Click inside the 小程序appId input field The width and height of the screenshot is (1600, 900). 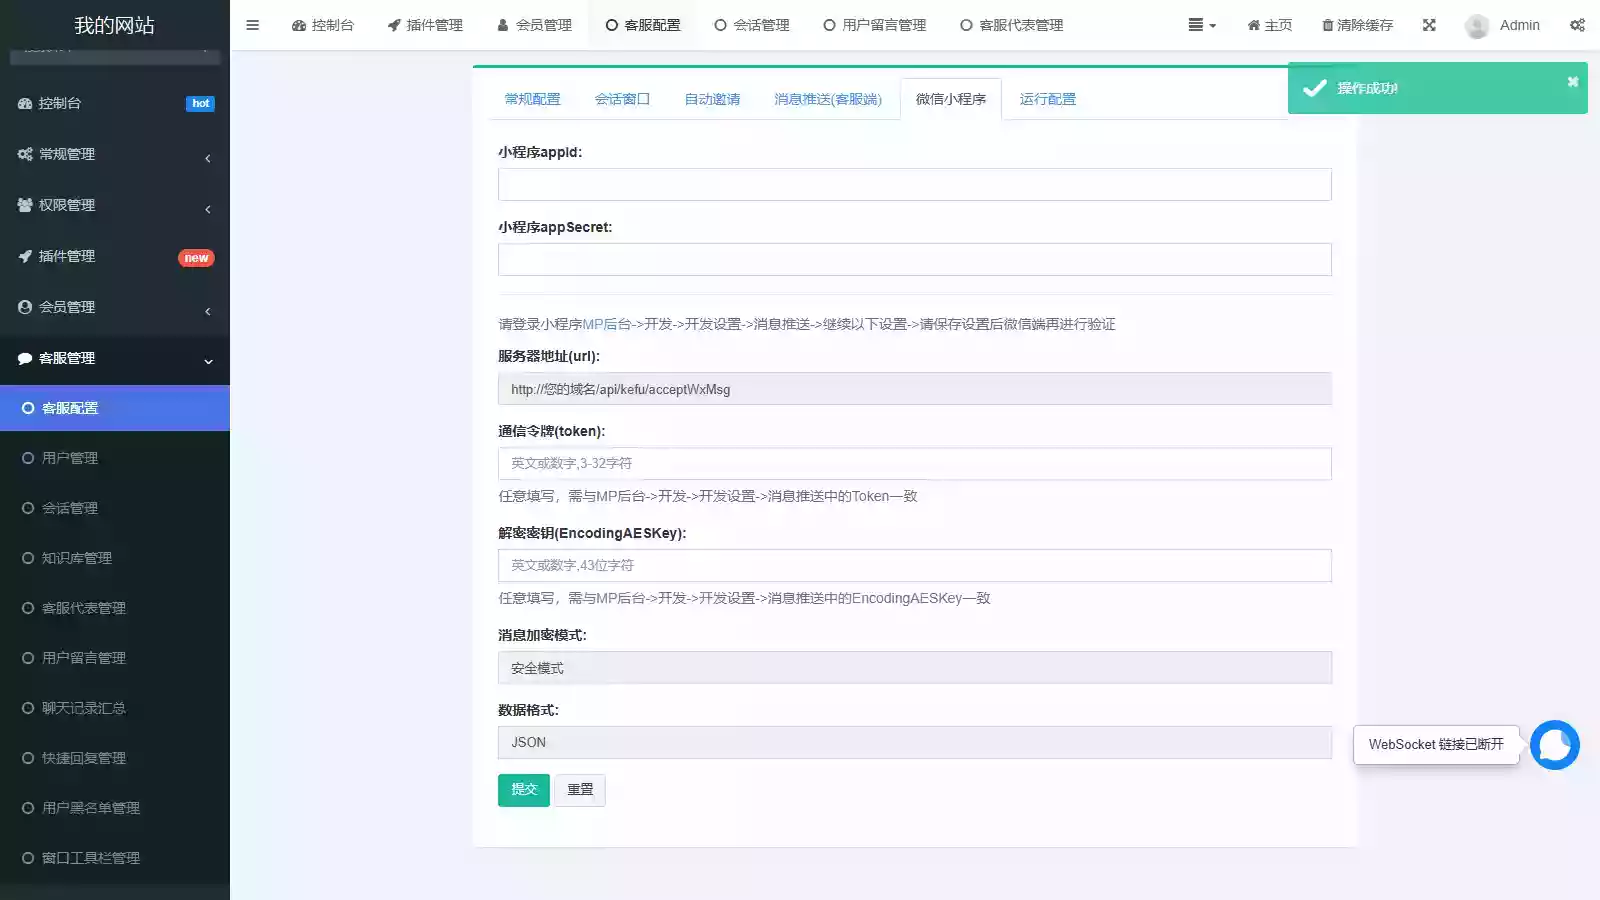pos(913,184)
